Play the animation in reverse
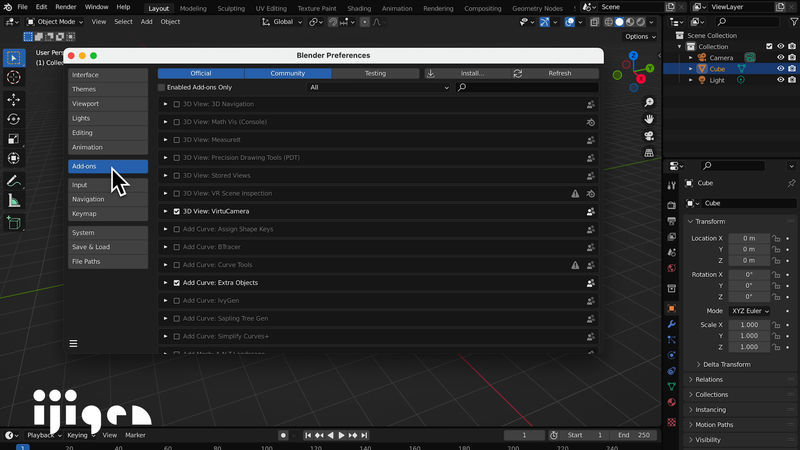Viewport: 800px width, 450px height. pos(331,435)
